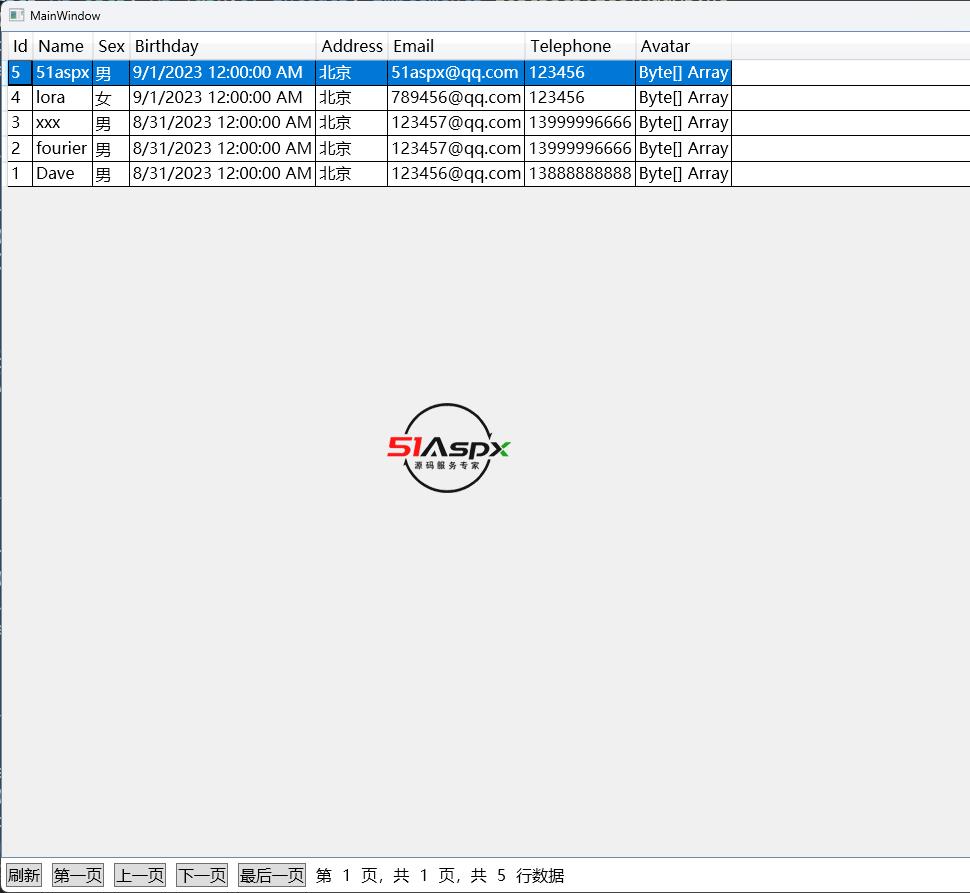Click the Address column header

351,46
